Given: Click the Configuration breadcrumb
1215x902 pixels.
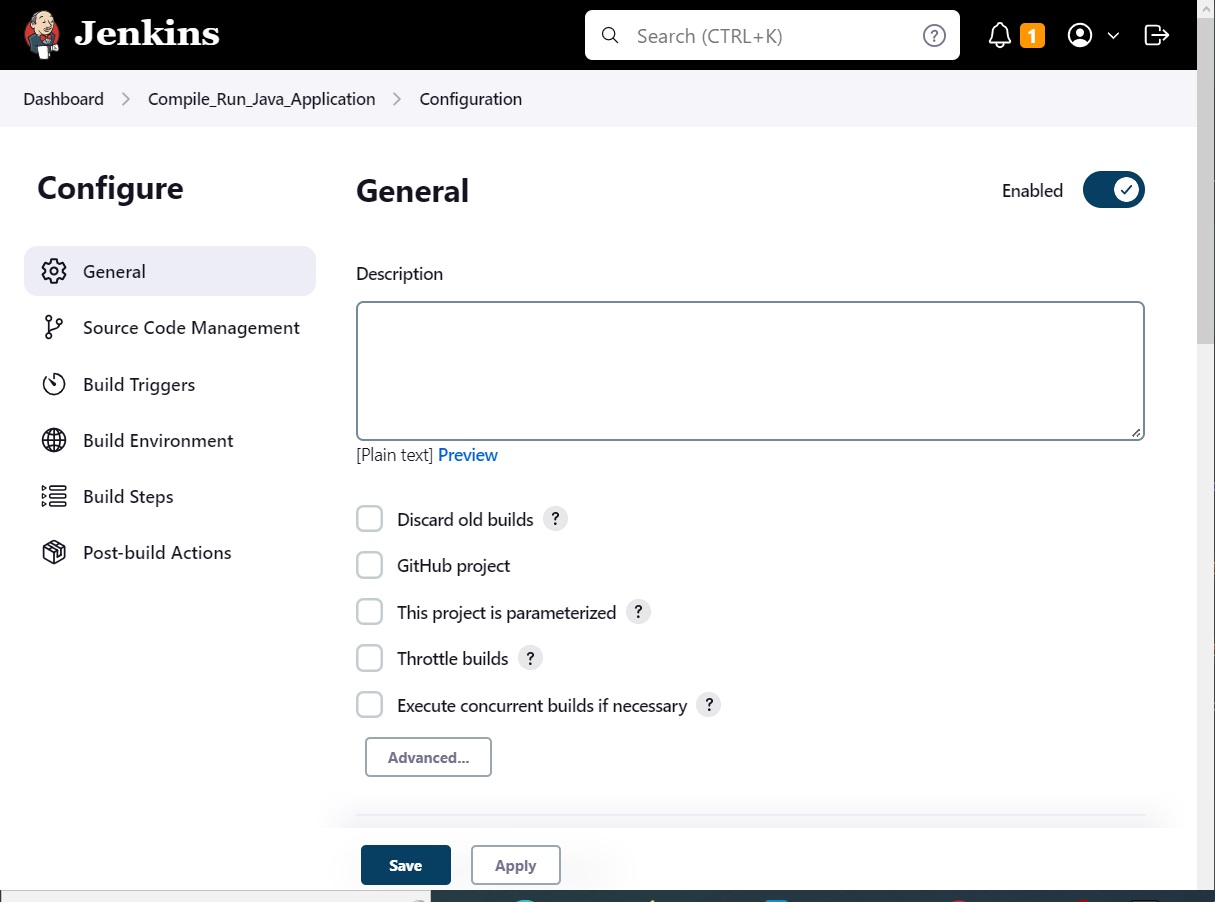Looking at the screenshot, I should point(471,99).
